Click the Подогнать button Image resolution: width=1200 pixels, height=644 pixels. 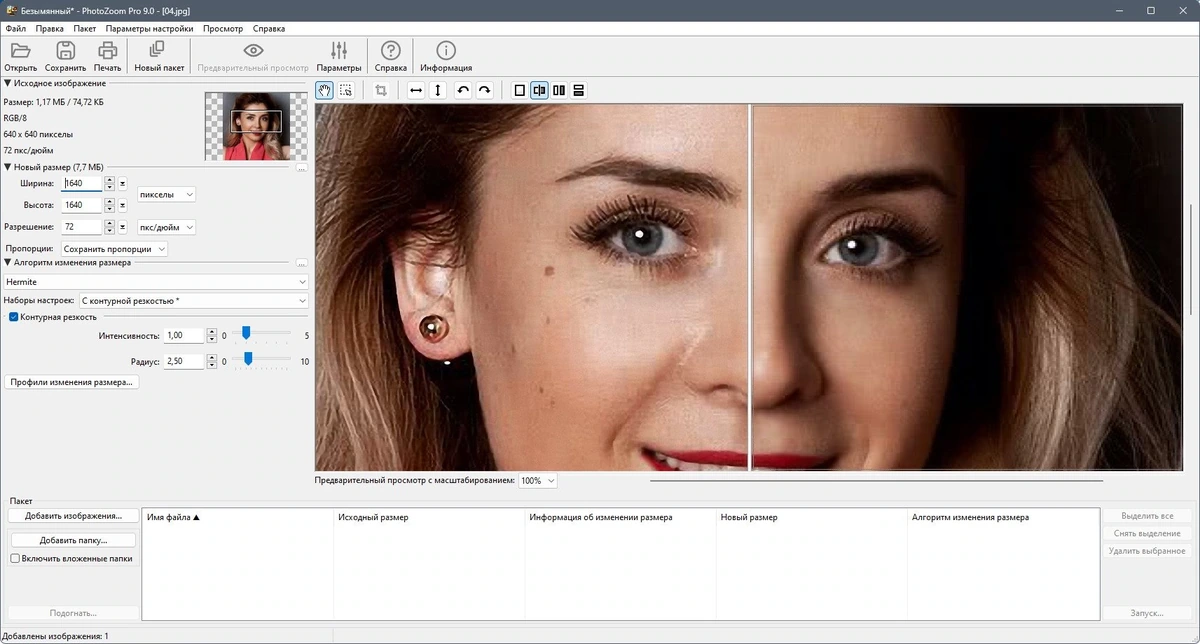coord(73,613)
